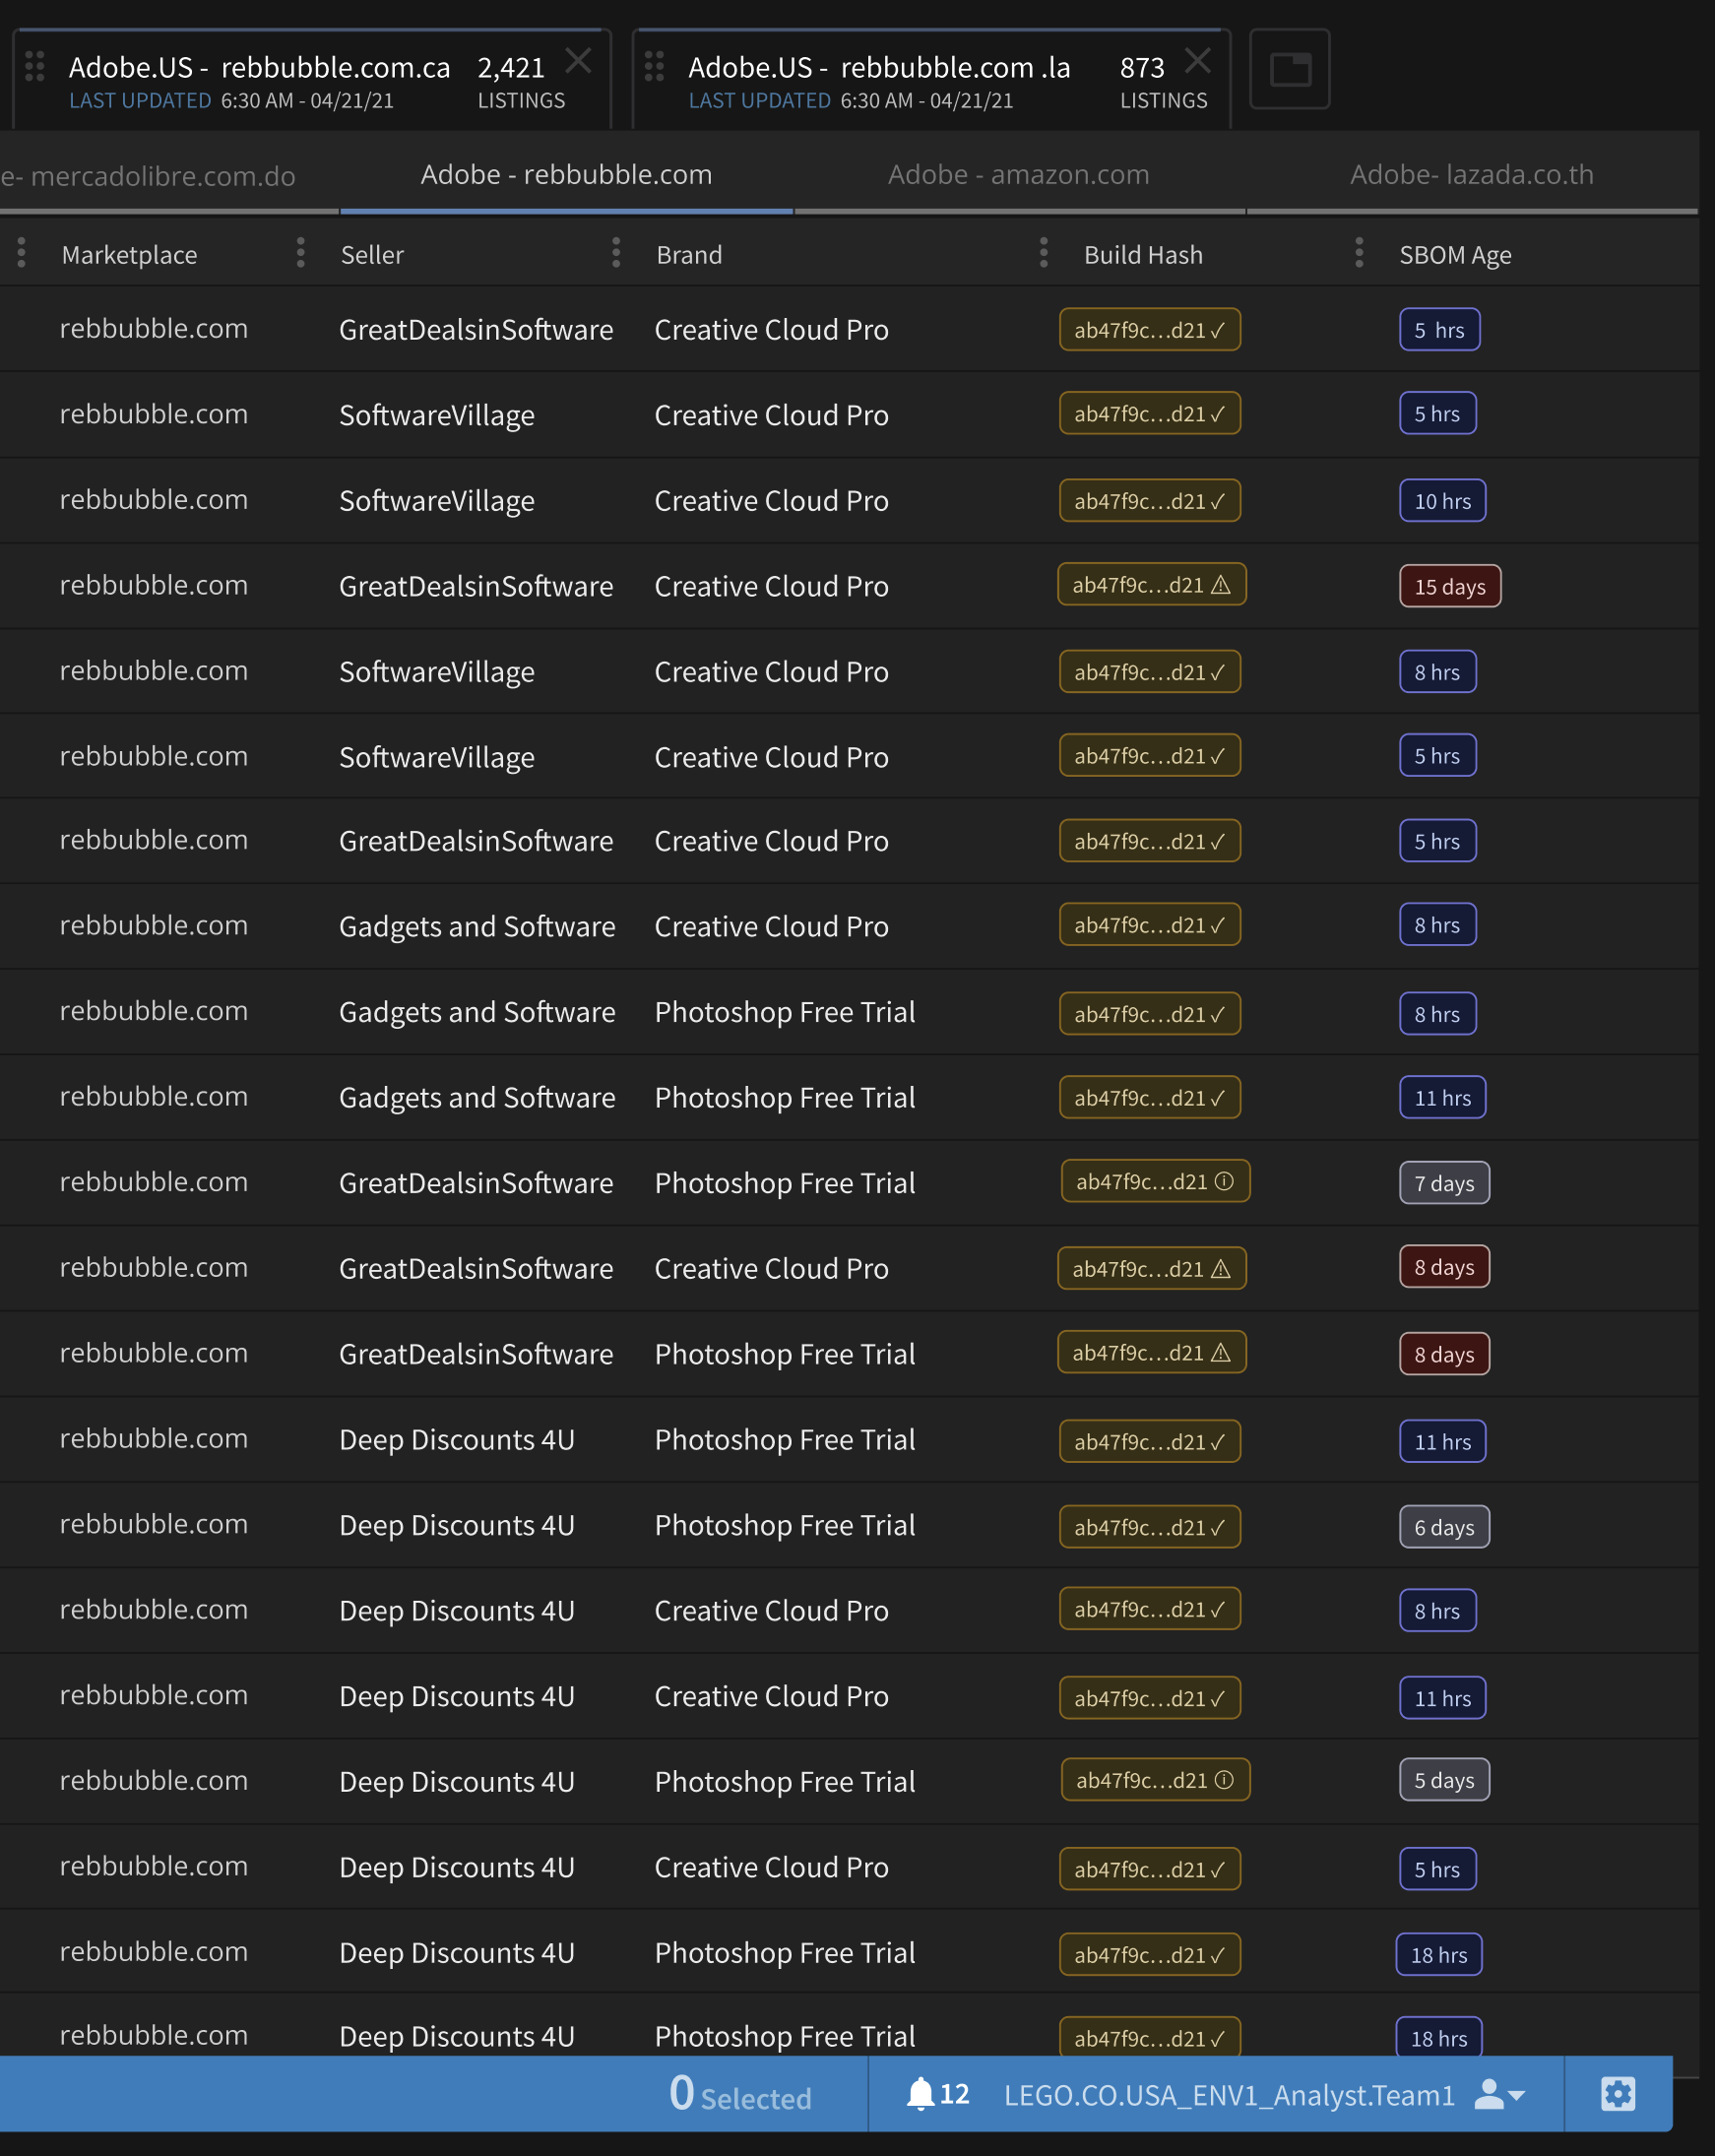This screenshot has height=2156, width=1715.
Task: Select GreatDealsinSoftware seller in first row
Action: (x=476, y=330)
